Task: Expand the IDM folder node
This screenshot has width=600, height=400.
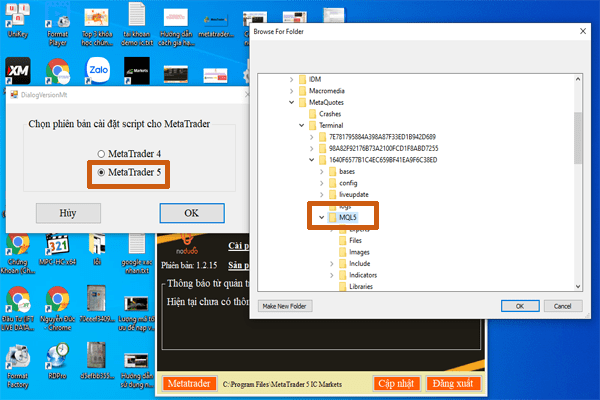Action: [x=292, y=80]
